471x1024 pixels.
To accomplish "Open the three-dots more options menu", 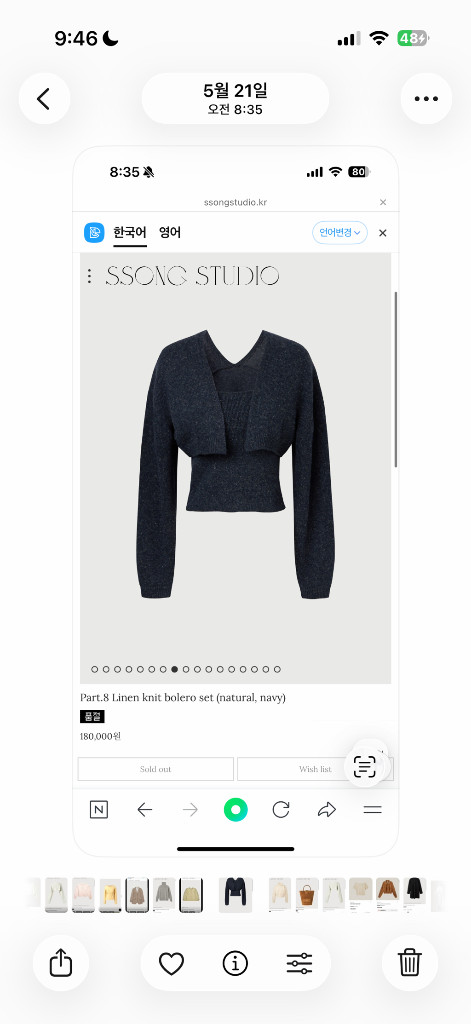I will (426, 99).
